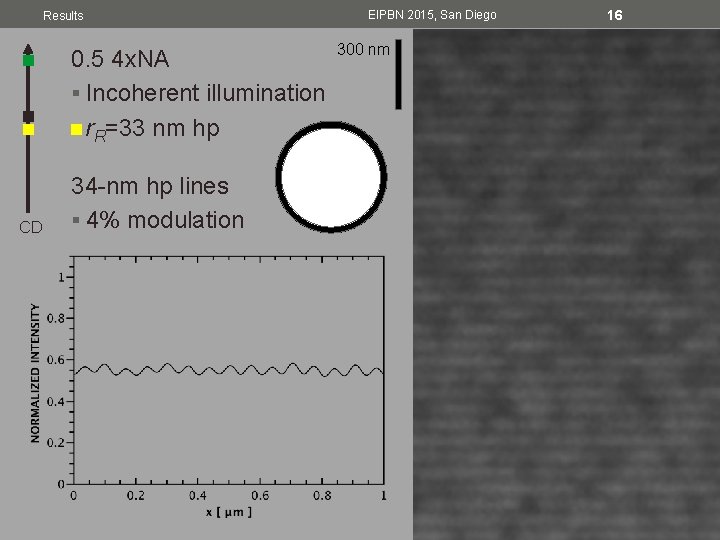
Task: Click the arrowhead atop CD scale
Action: tap(28, 49)
